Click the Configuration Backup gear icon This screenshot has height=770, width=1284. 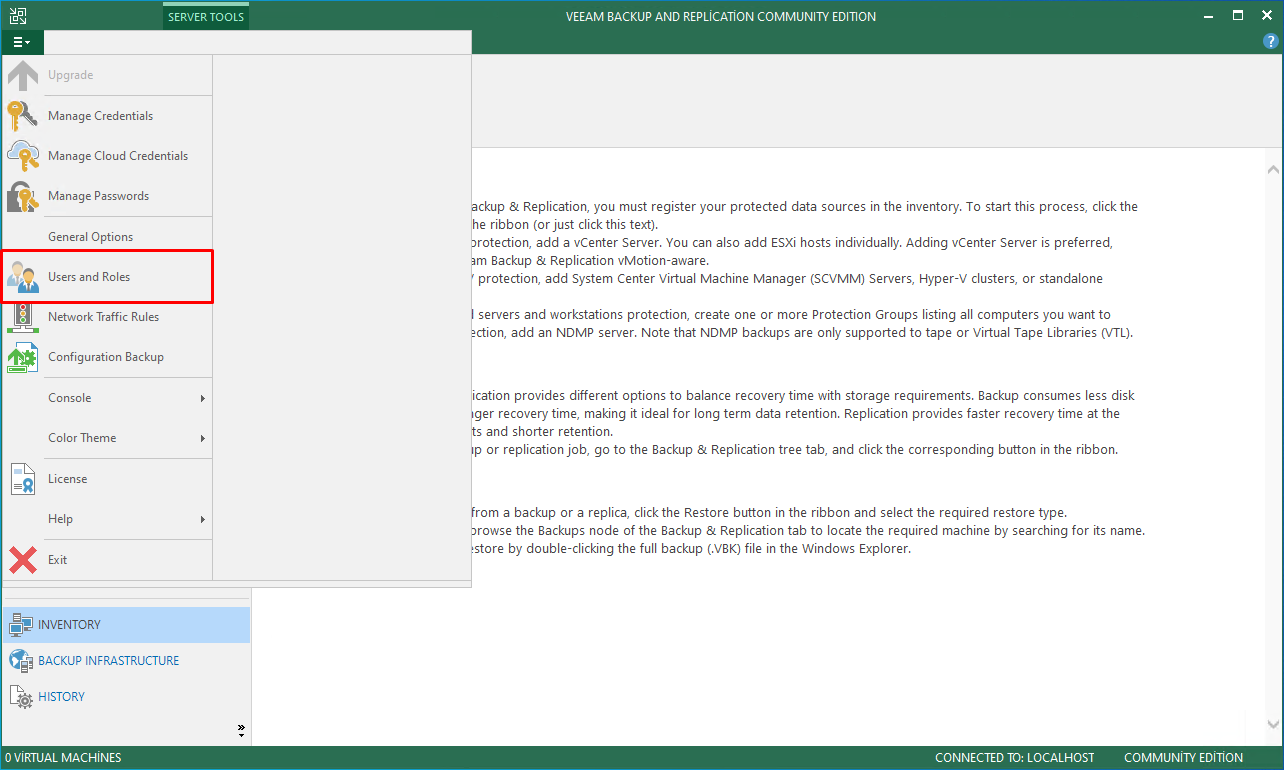[23, 357]
